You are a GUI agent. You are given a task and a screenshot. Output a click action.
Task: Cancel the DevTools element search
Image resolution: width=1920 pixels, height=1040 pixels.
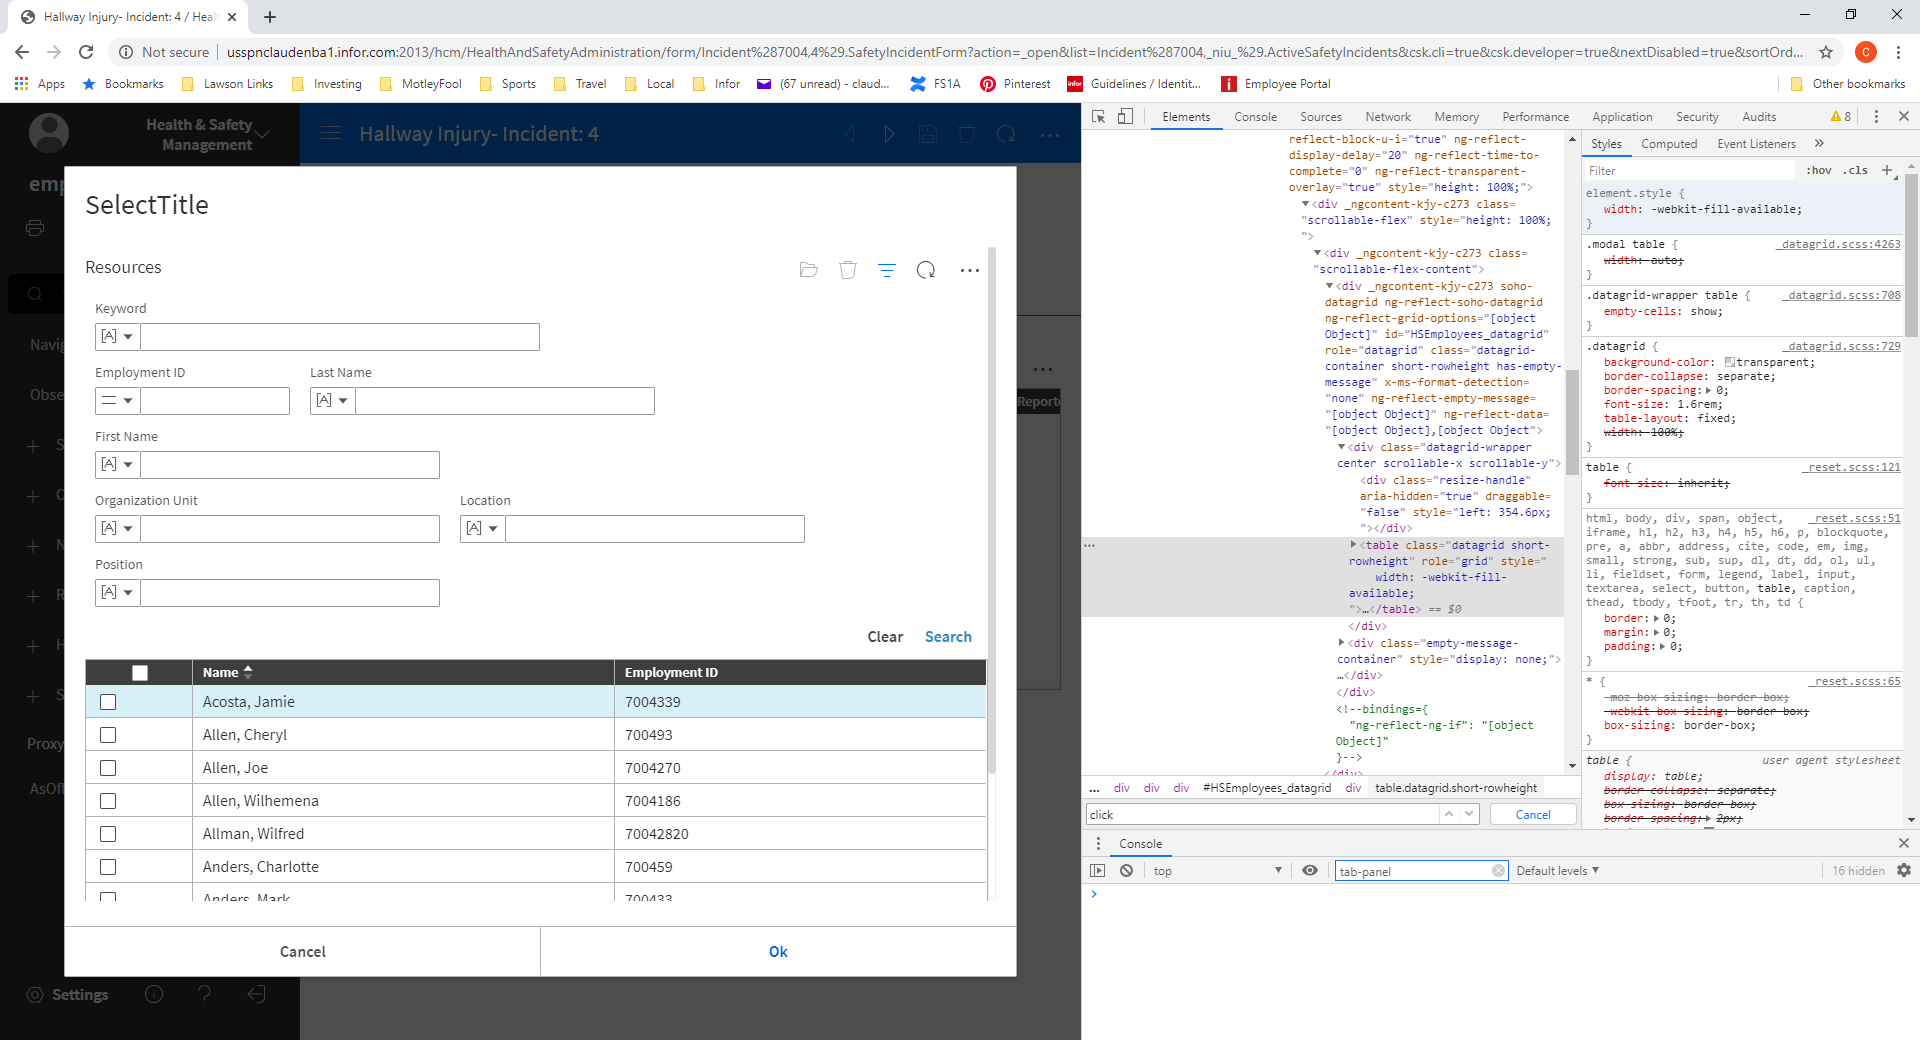[x=1533, y=815]
